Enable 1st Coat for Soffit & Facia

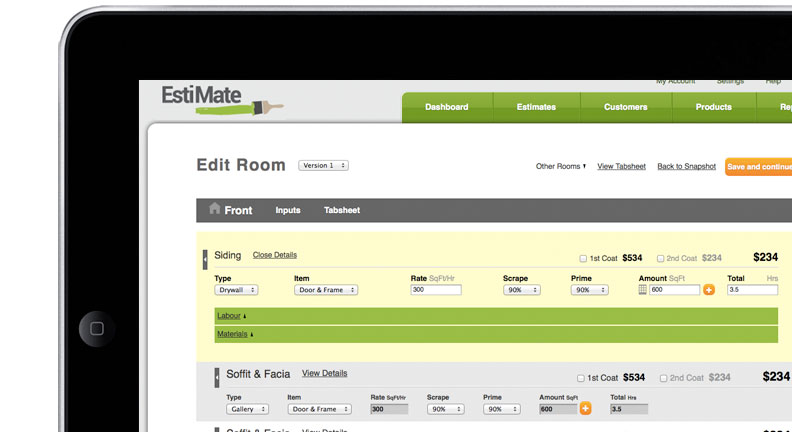pos(582,378)
